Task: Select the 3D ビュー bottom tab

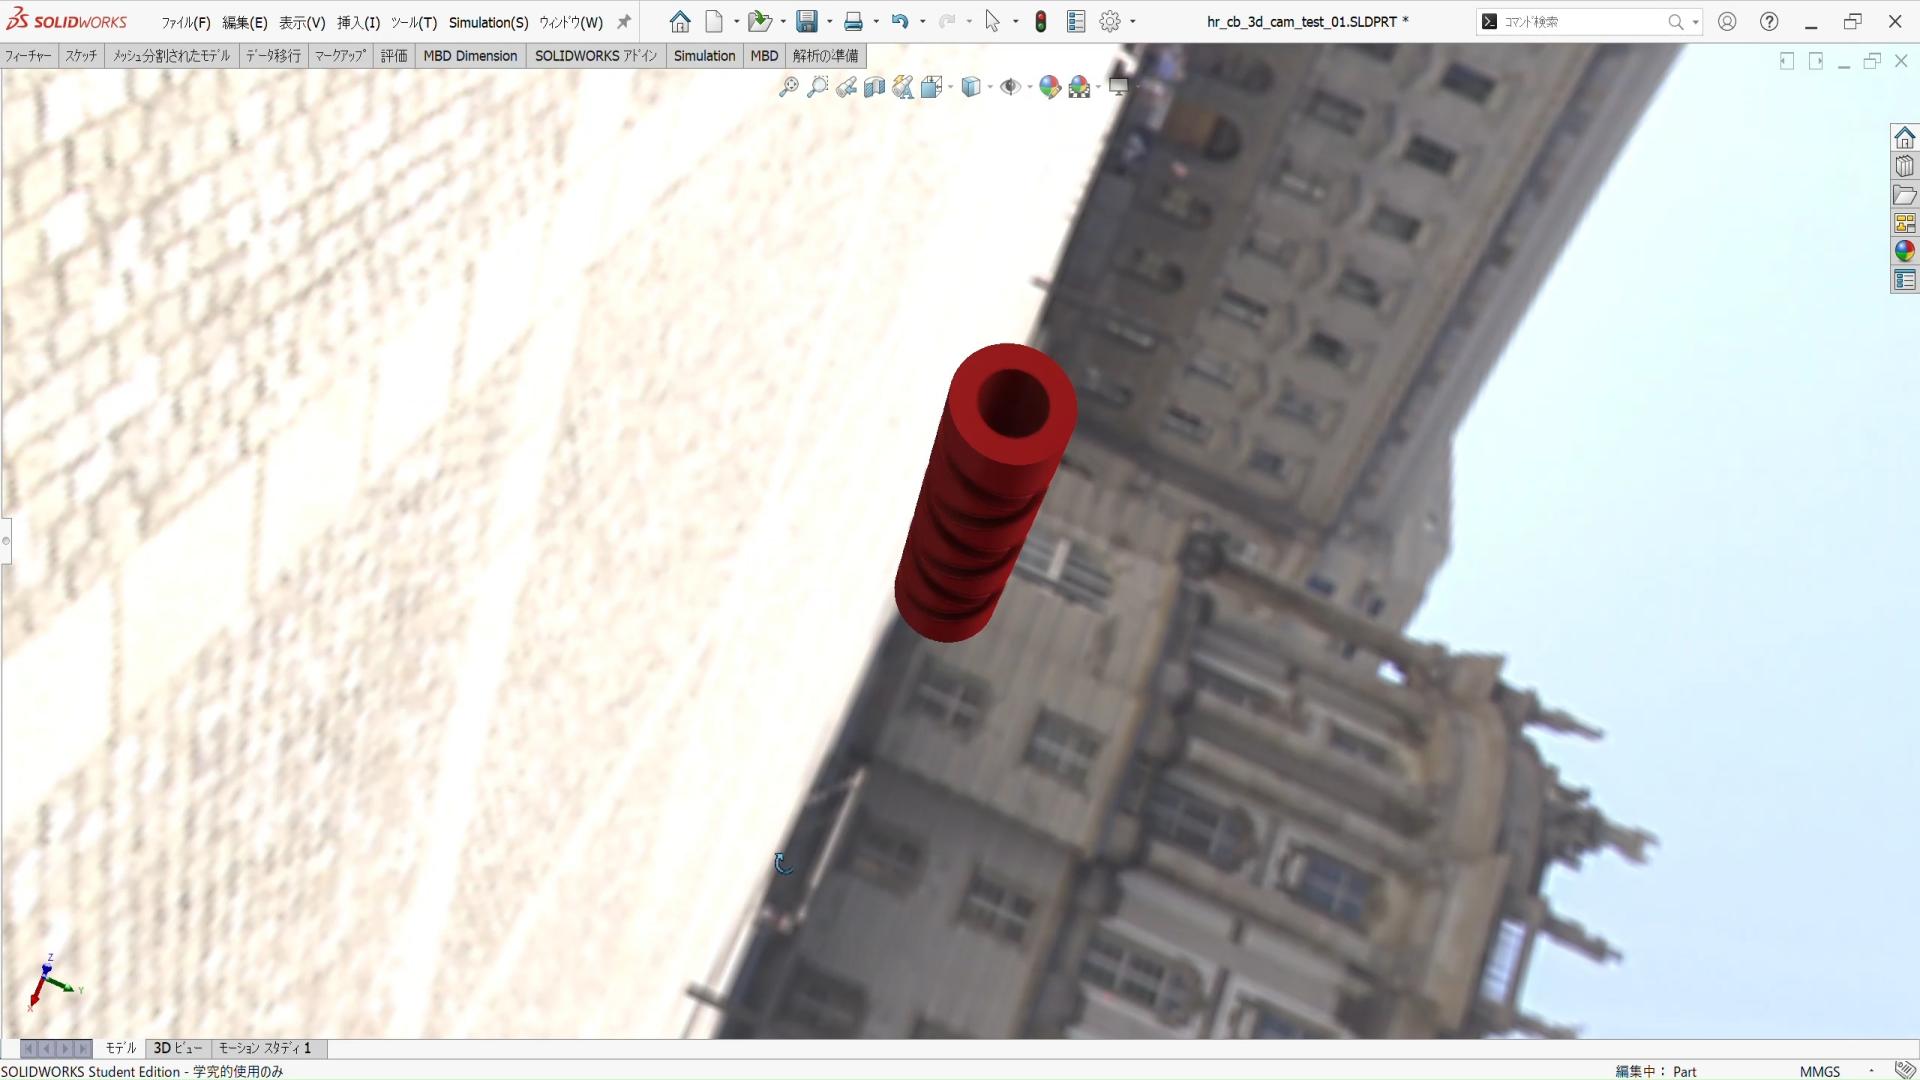Action: tap(178, 1048)
